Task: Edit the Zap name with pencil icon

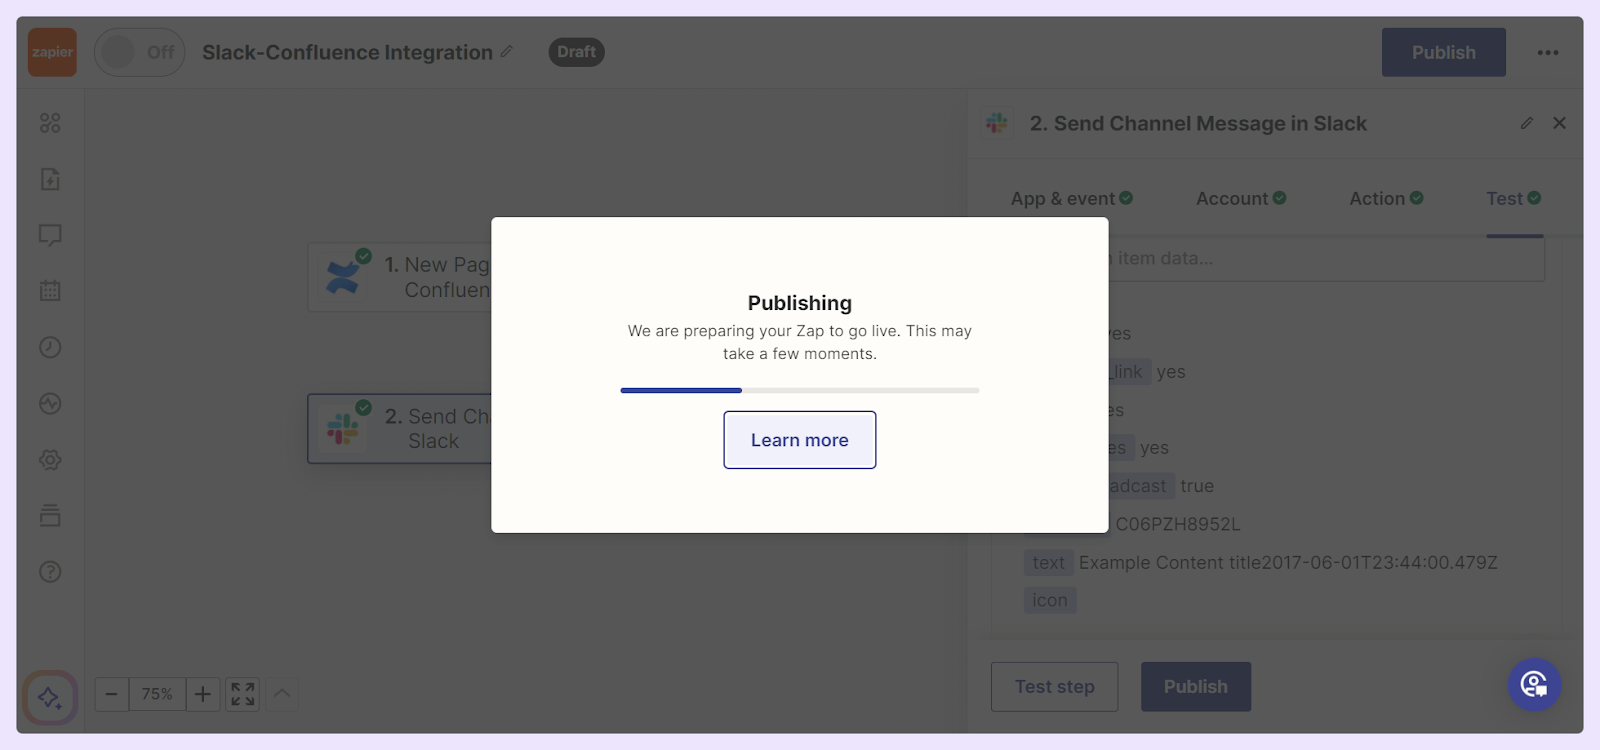Action: click(507, 51)
